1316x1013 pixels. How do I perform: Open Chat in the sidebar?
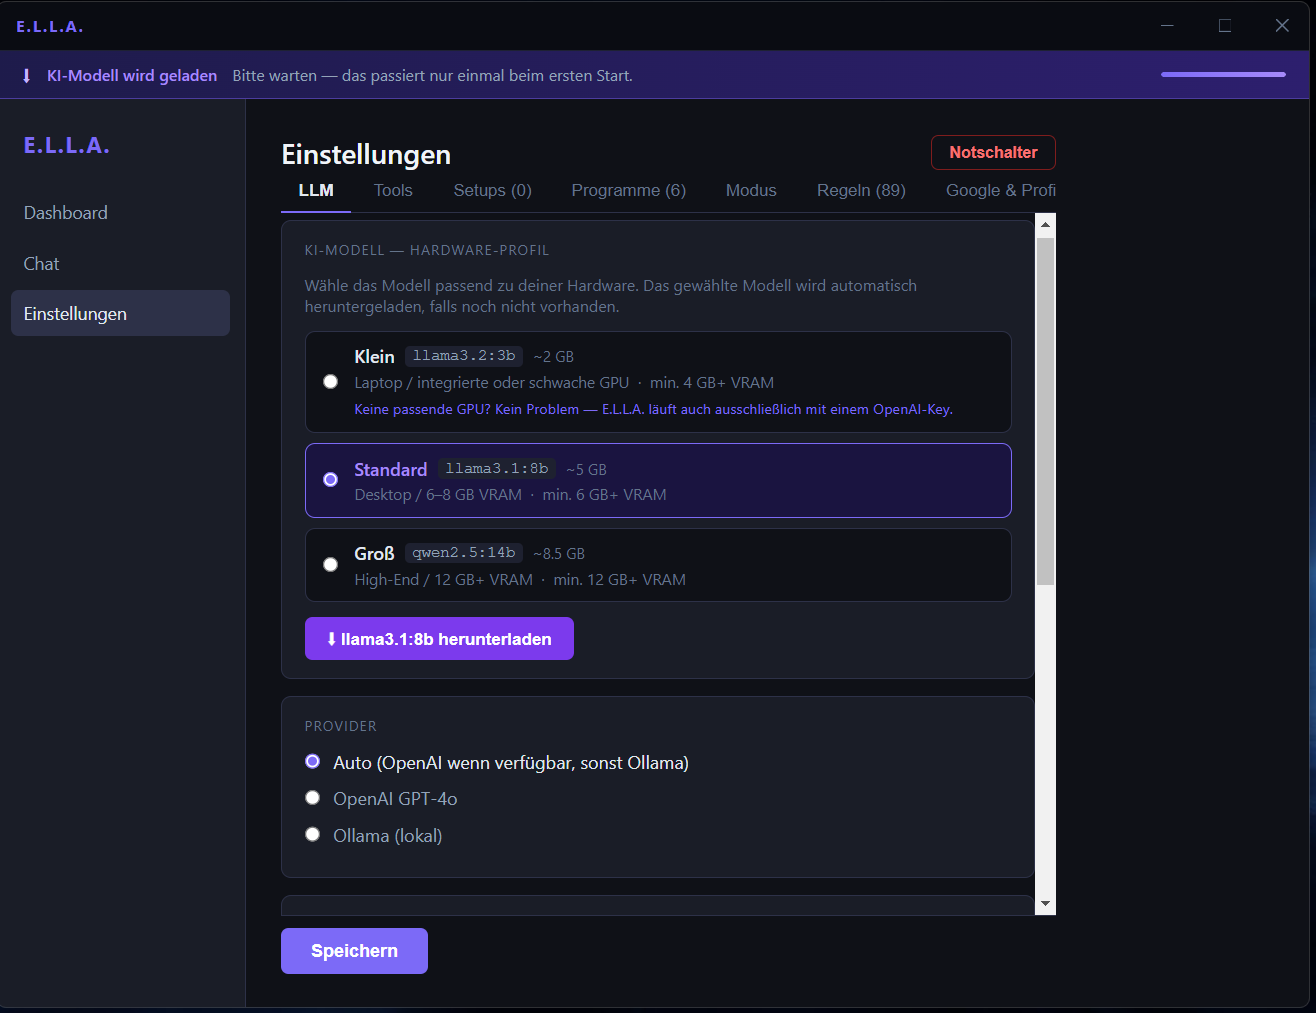point(120,264)
